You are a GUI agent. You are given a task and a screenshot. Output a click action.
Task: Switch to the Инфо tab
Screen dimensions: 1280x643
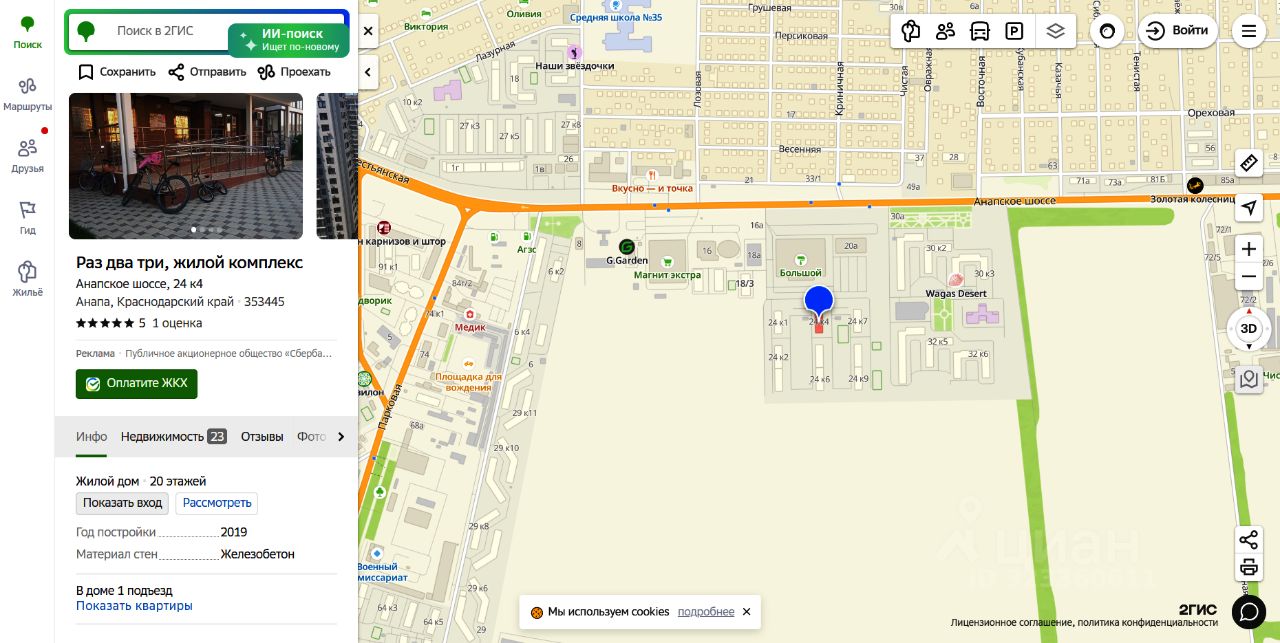[x=92, y=437]
